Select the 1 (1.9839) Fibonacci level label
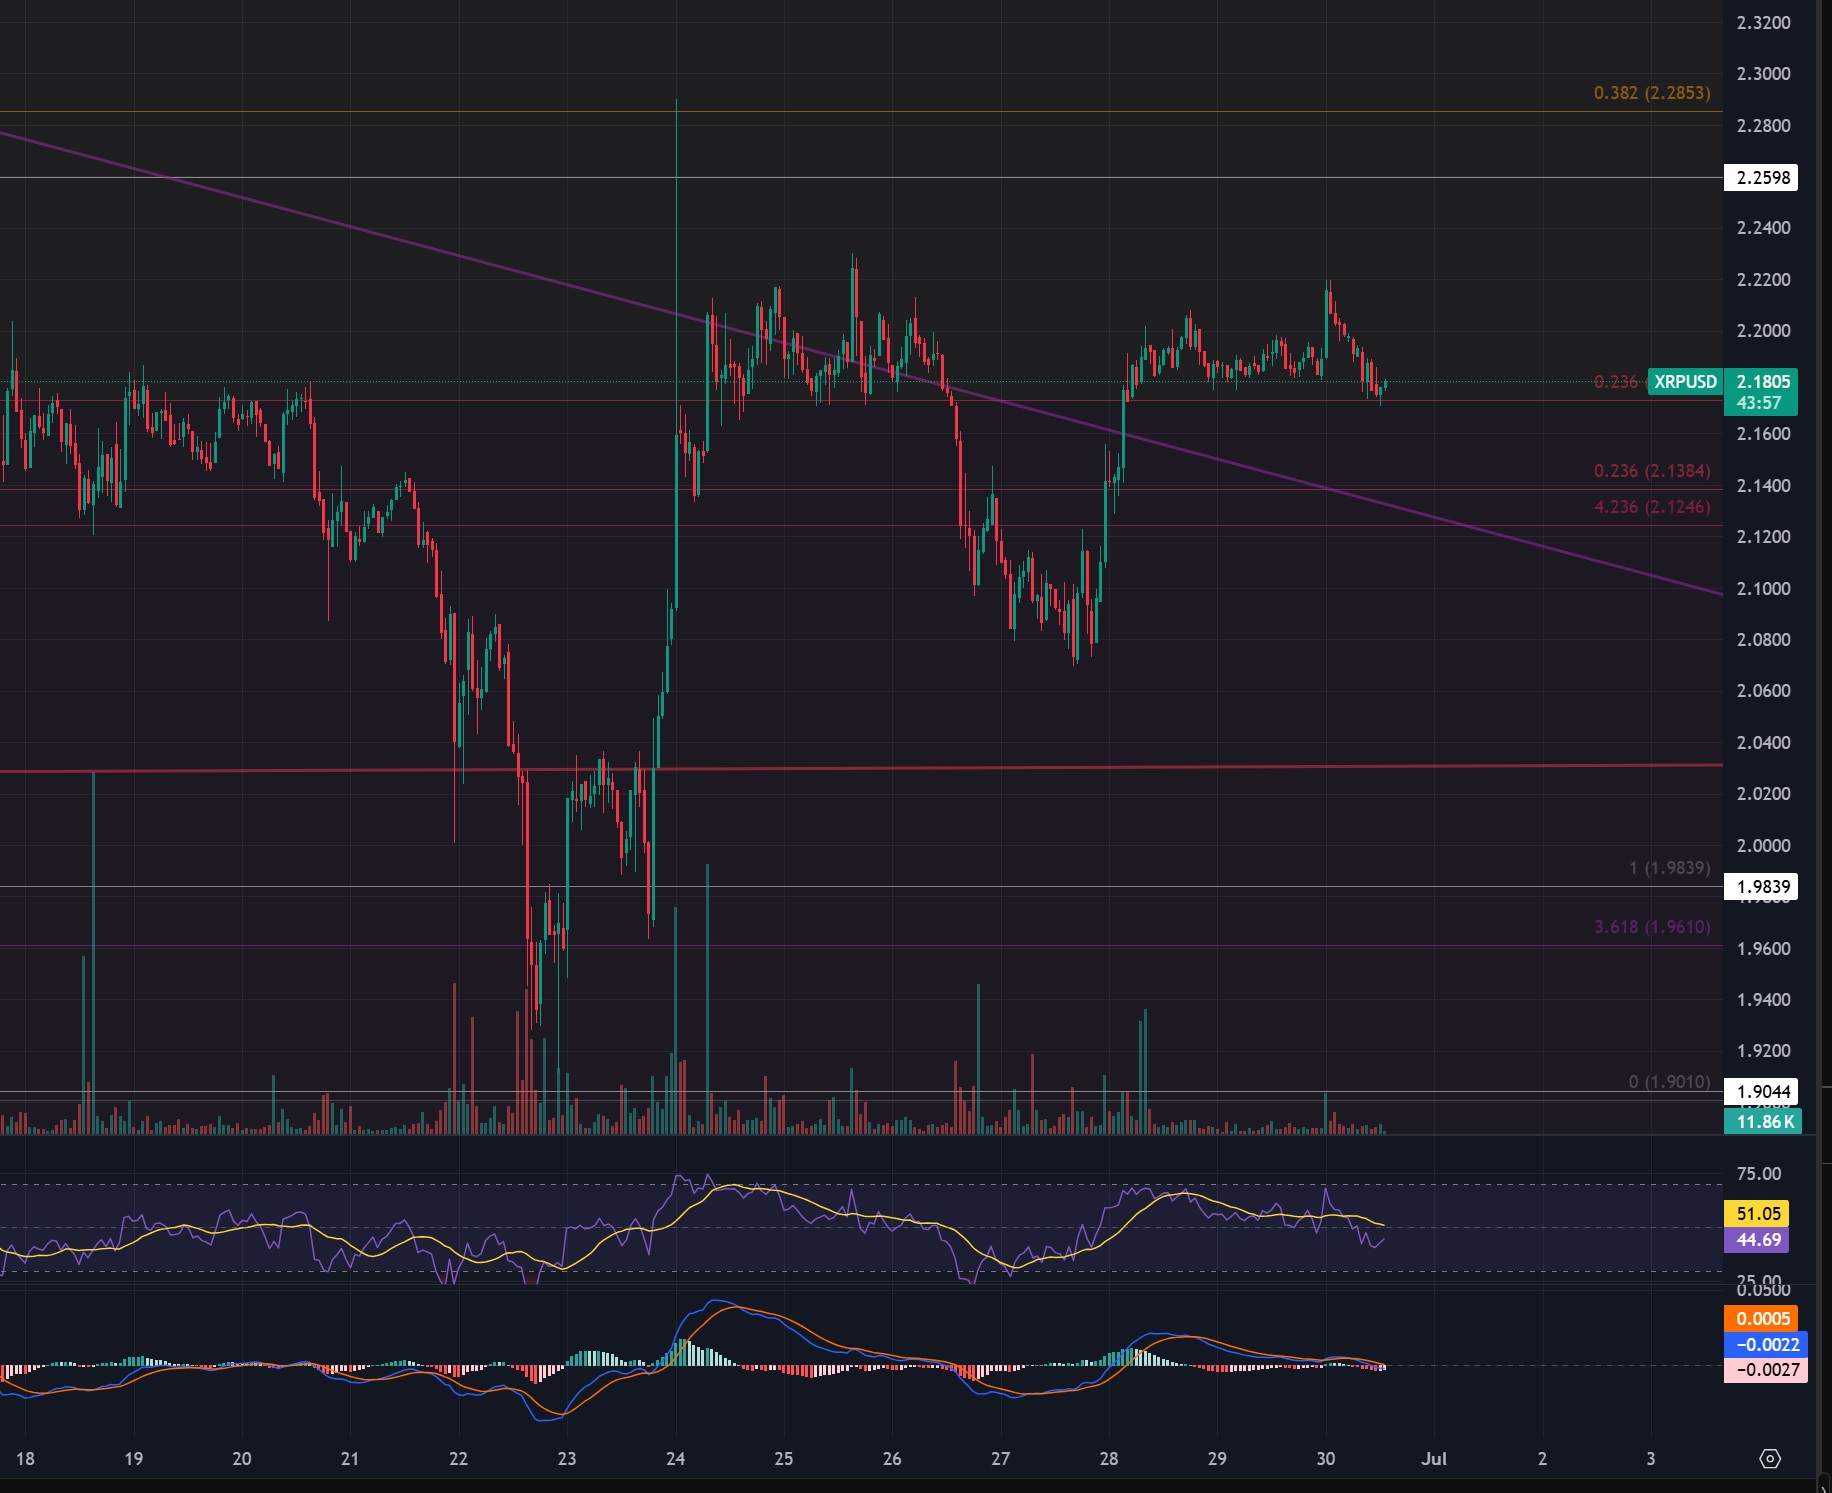The image size is (1832, 1493). pyautogui.click(x=1670, y=868)
